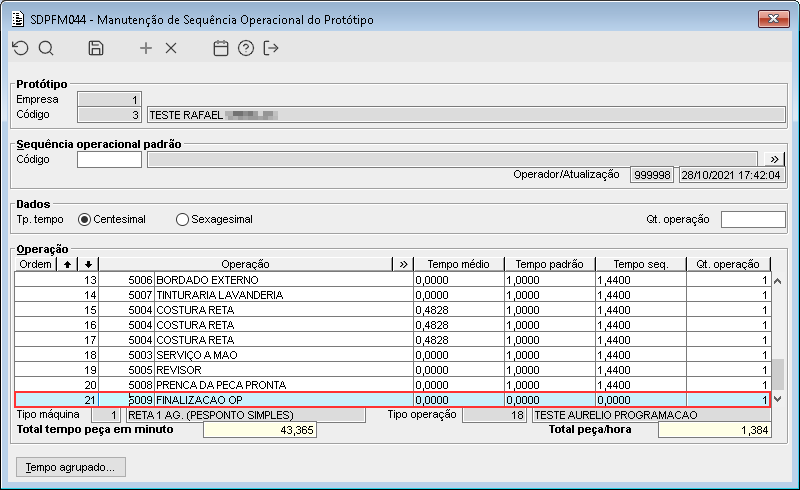The image size is (800, 490).
Task: Click the Sequência operacional padrão description field
Action: [453, 159]
